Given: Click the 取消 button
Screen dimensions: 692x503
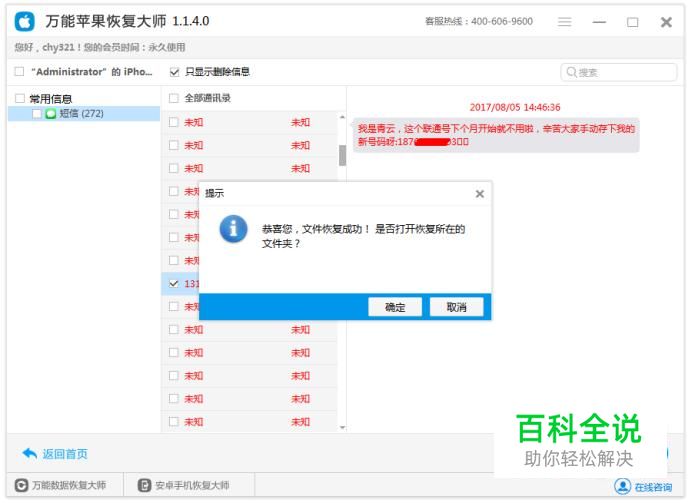Looking at the screenshot, I should 456,307.
